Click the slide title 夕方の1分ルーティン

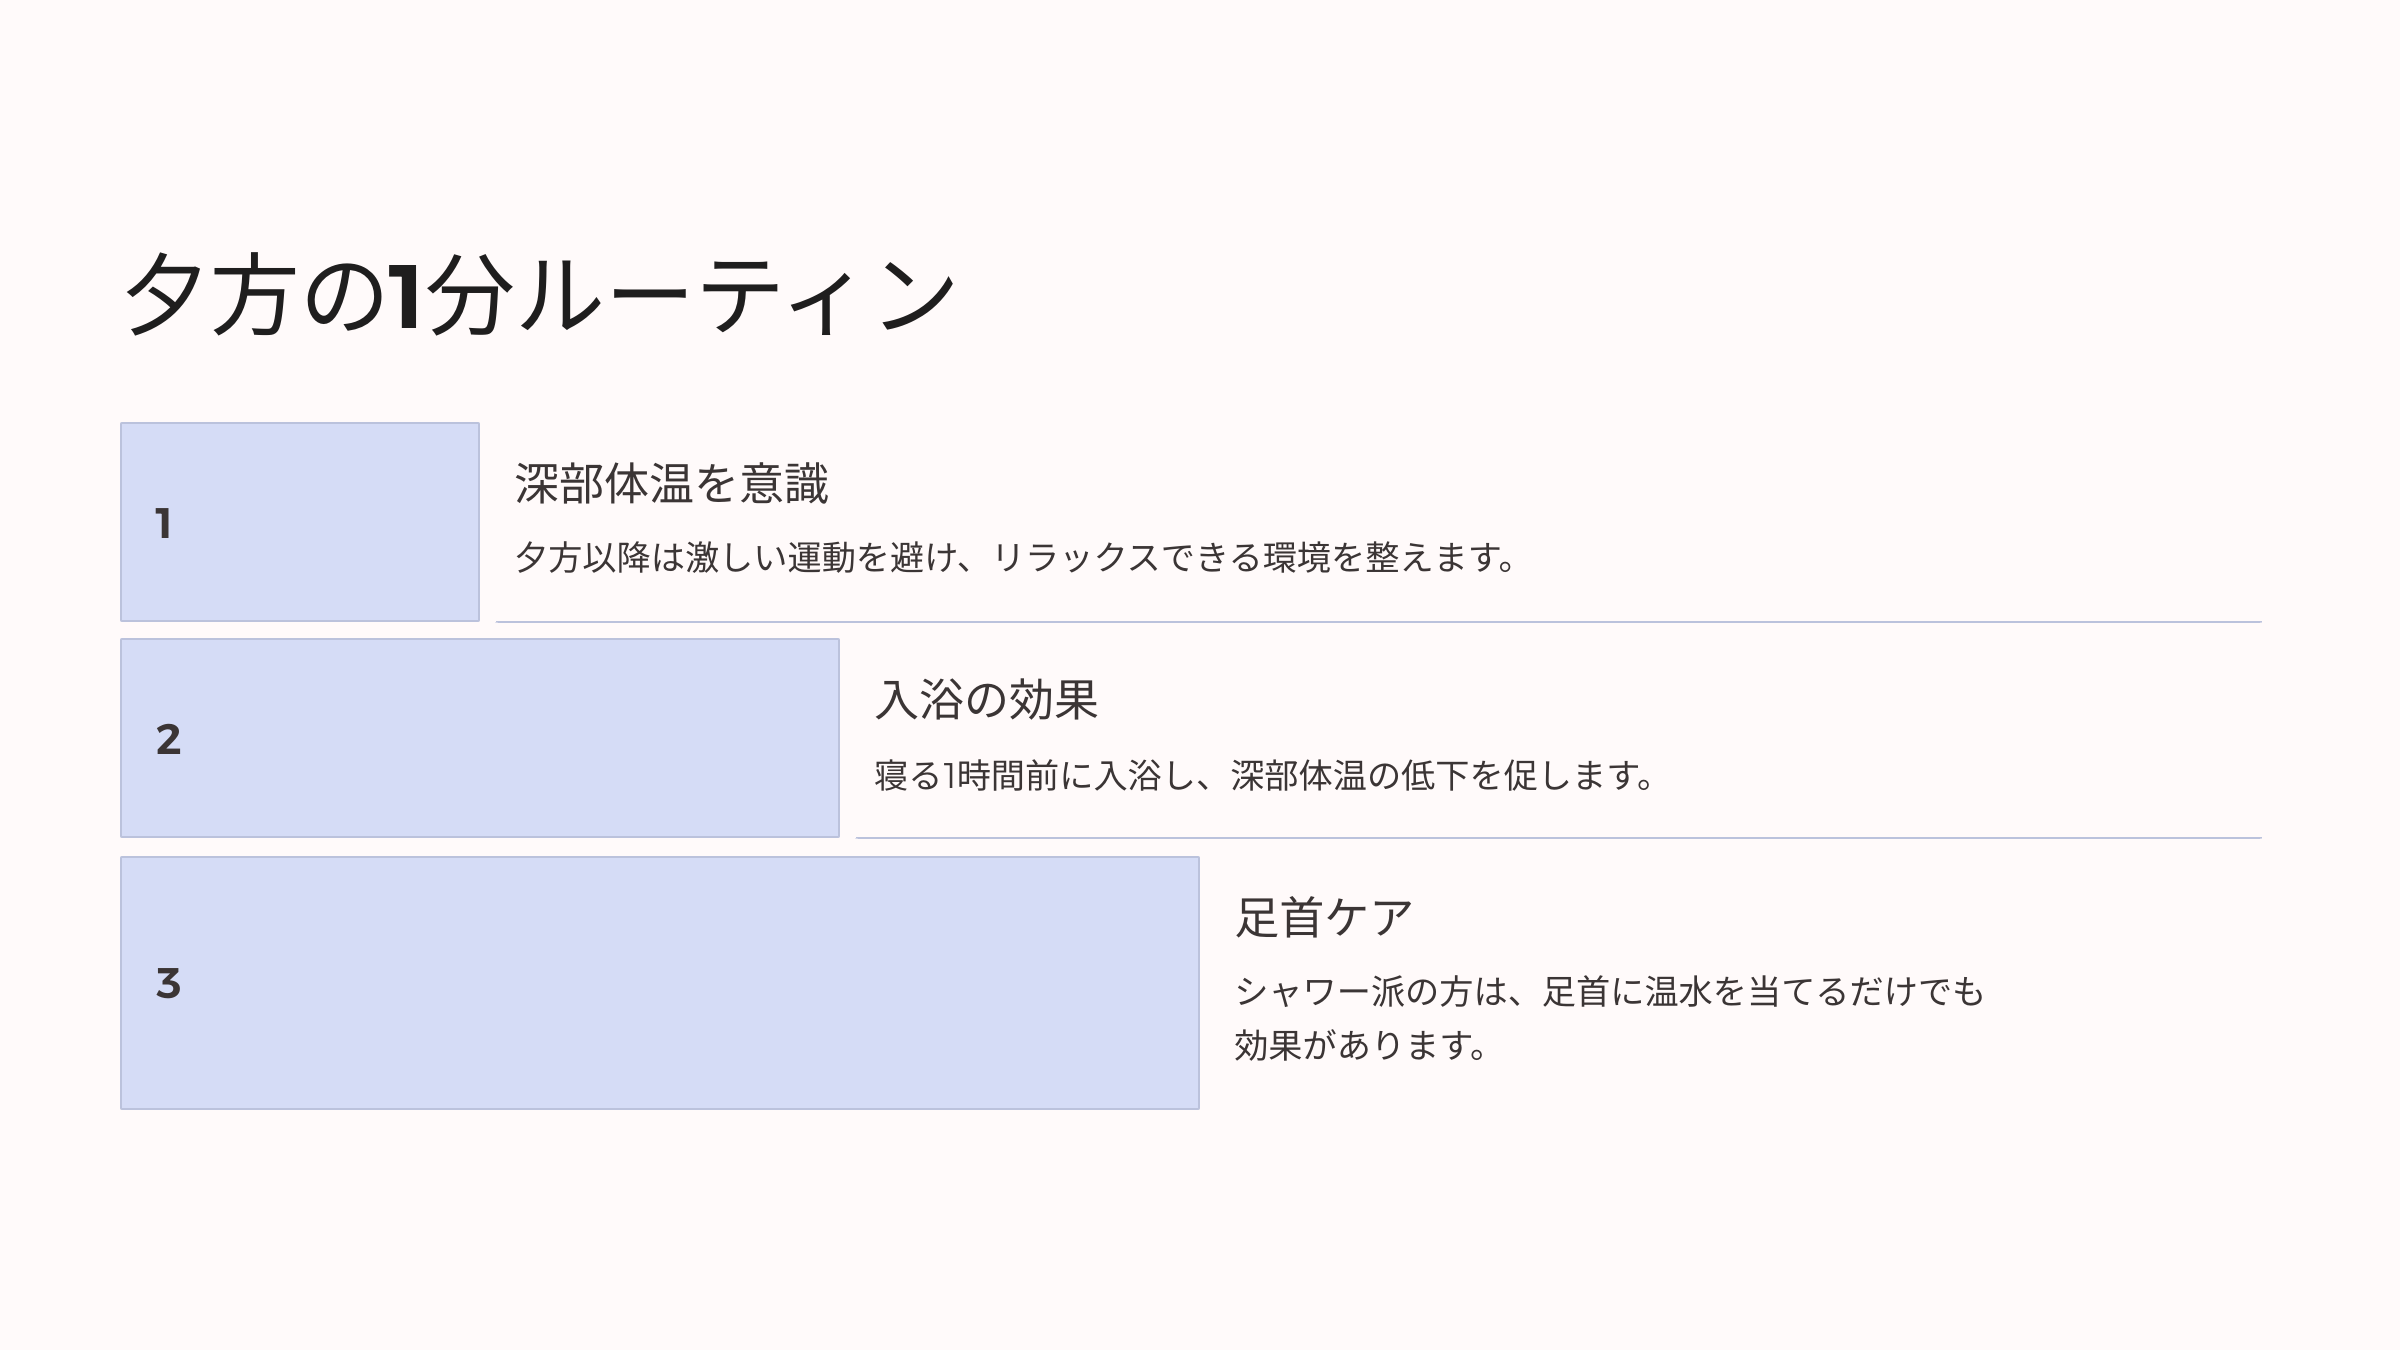[x=540, y=295]
